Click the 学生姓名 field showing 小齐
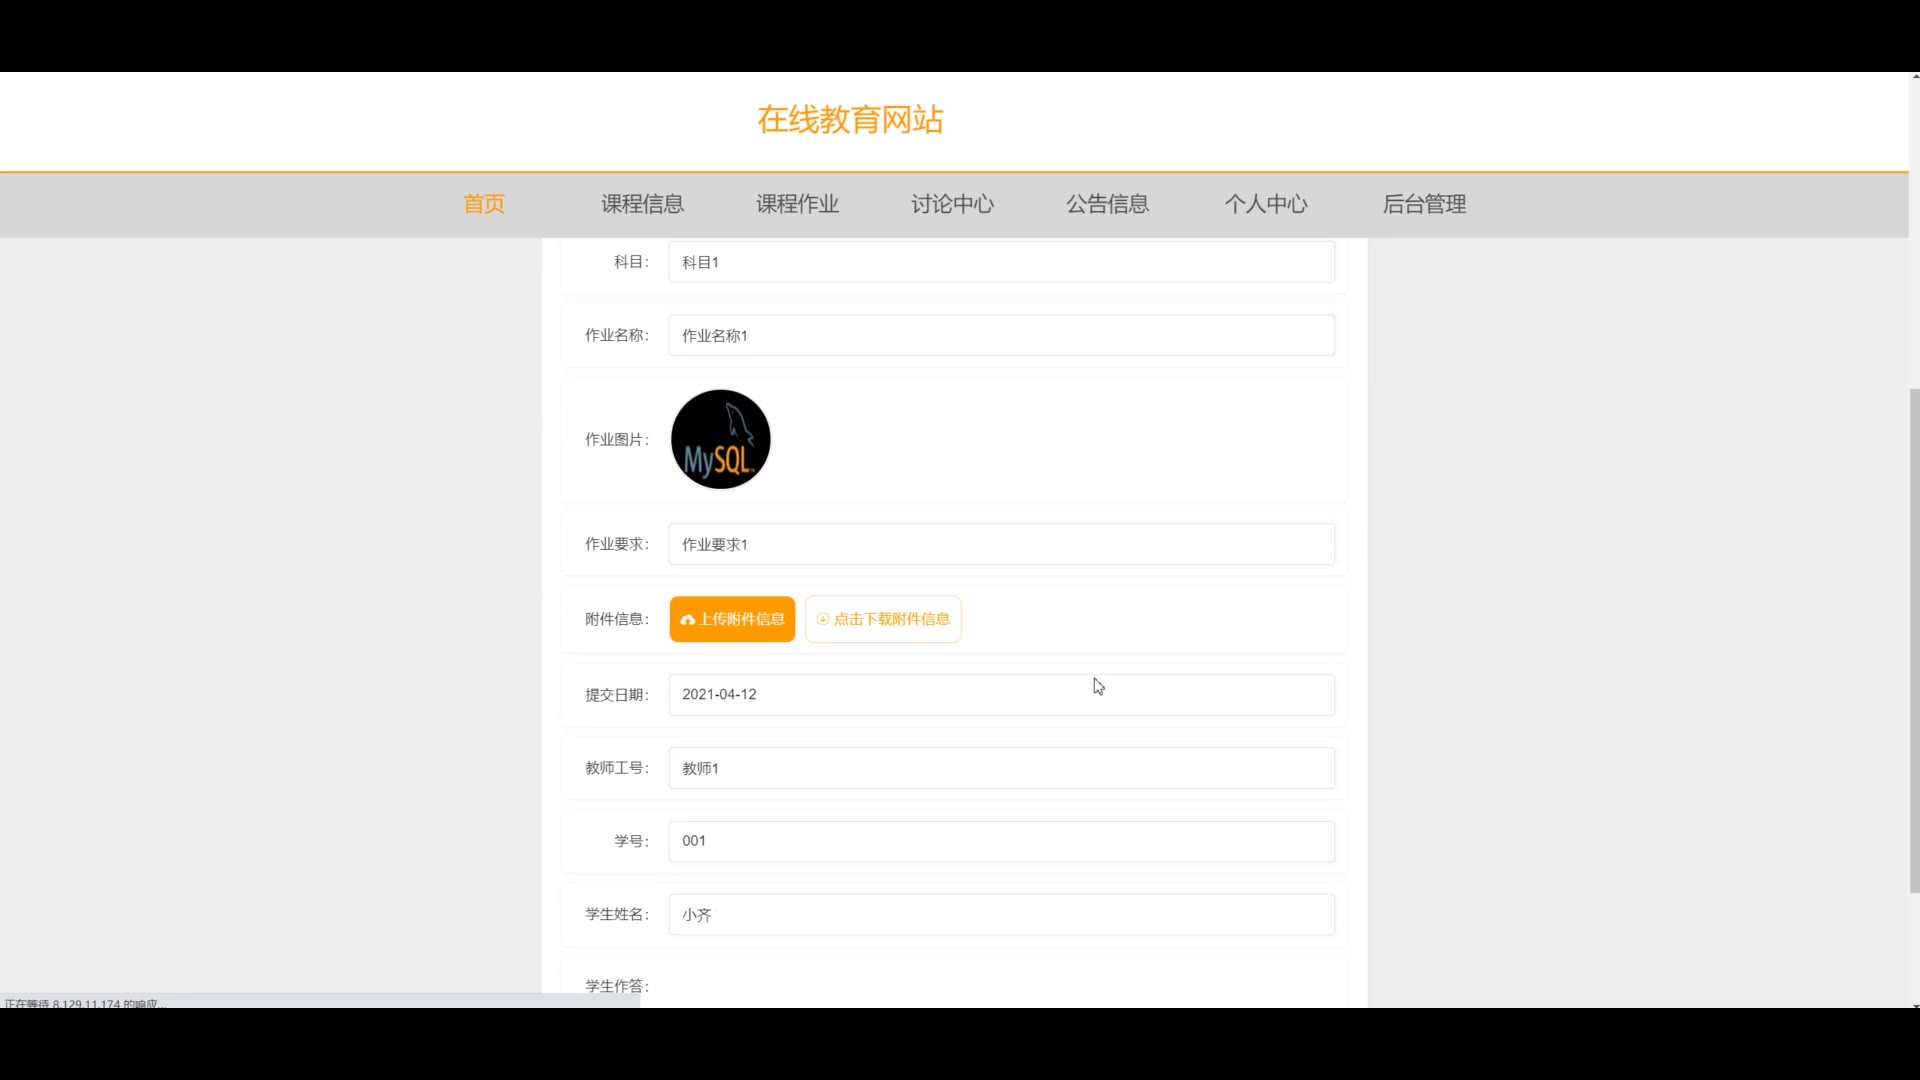 point(1001,914)
